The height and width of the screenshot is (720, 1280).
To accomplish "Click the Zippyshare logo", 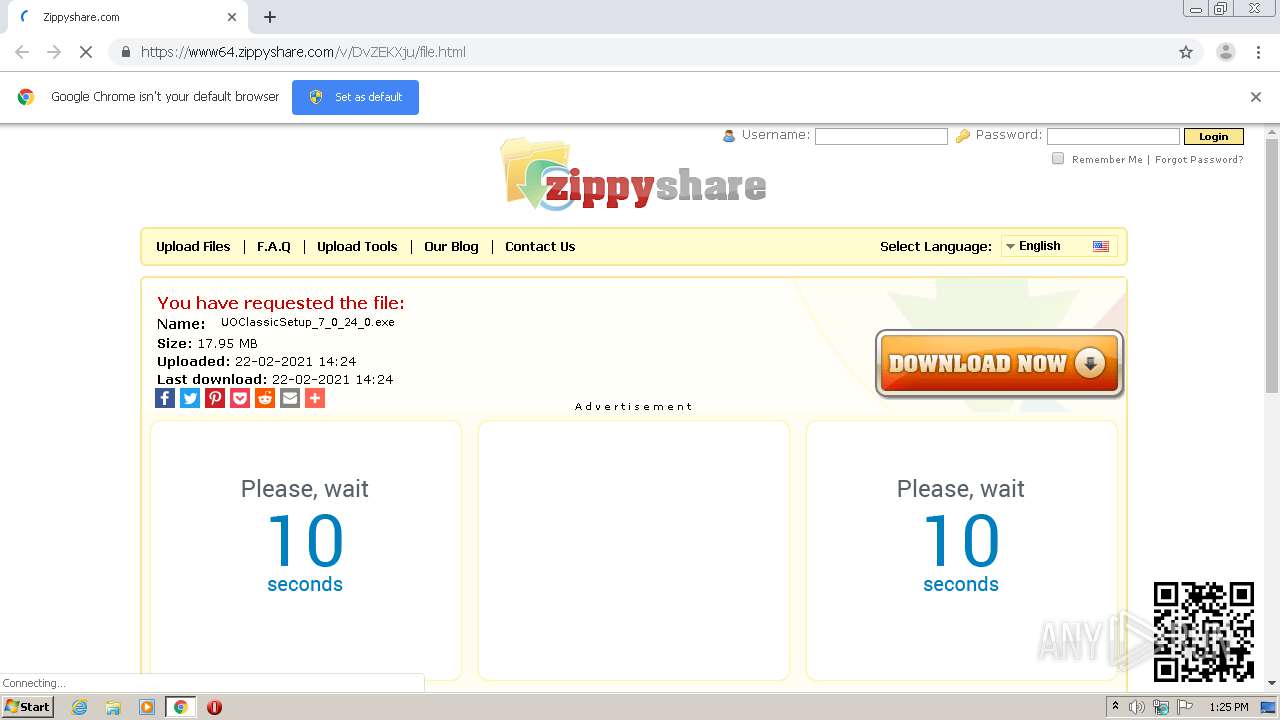I will click(634, 176).
